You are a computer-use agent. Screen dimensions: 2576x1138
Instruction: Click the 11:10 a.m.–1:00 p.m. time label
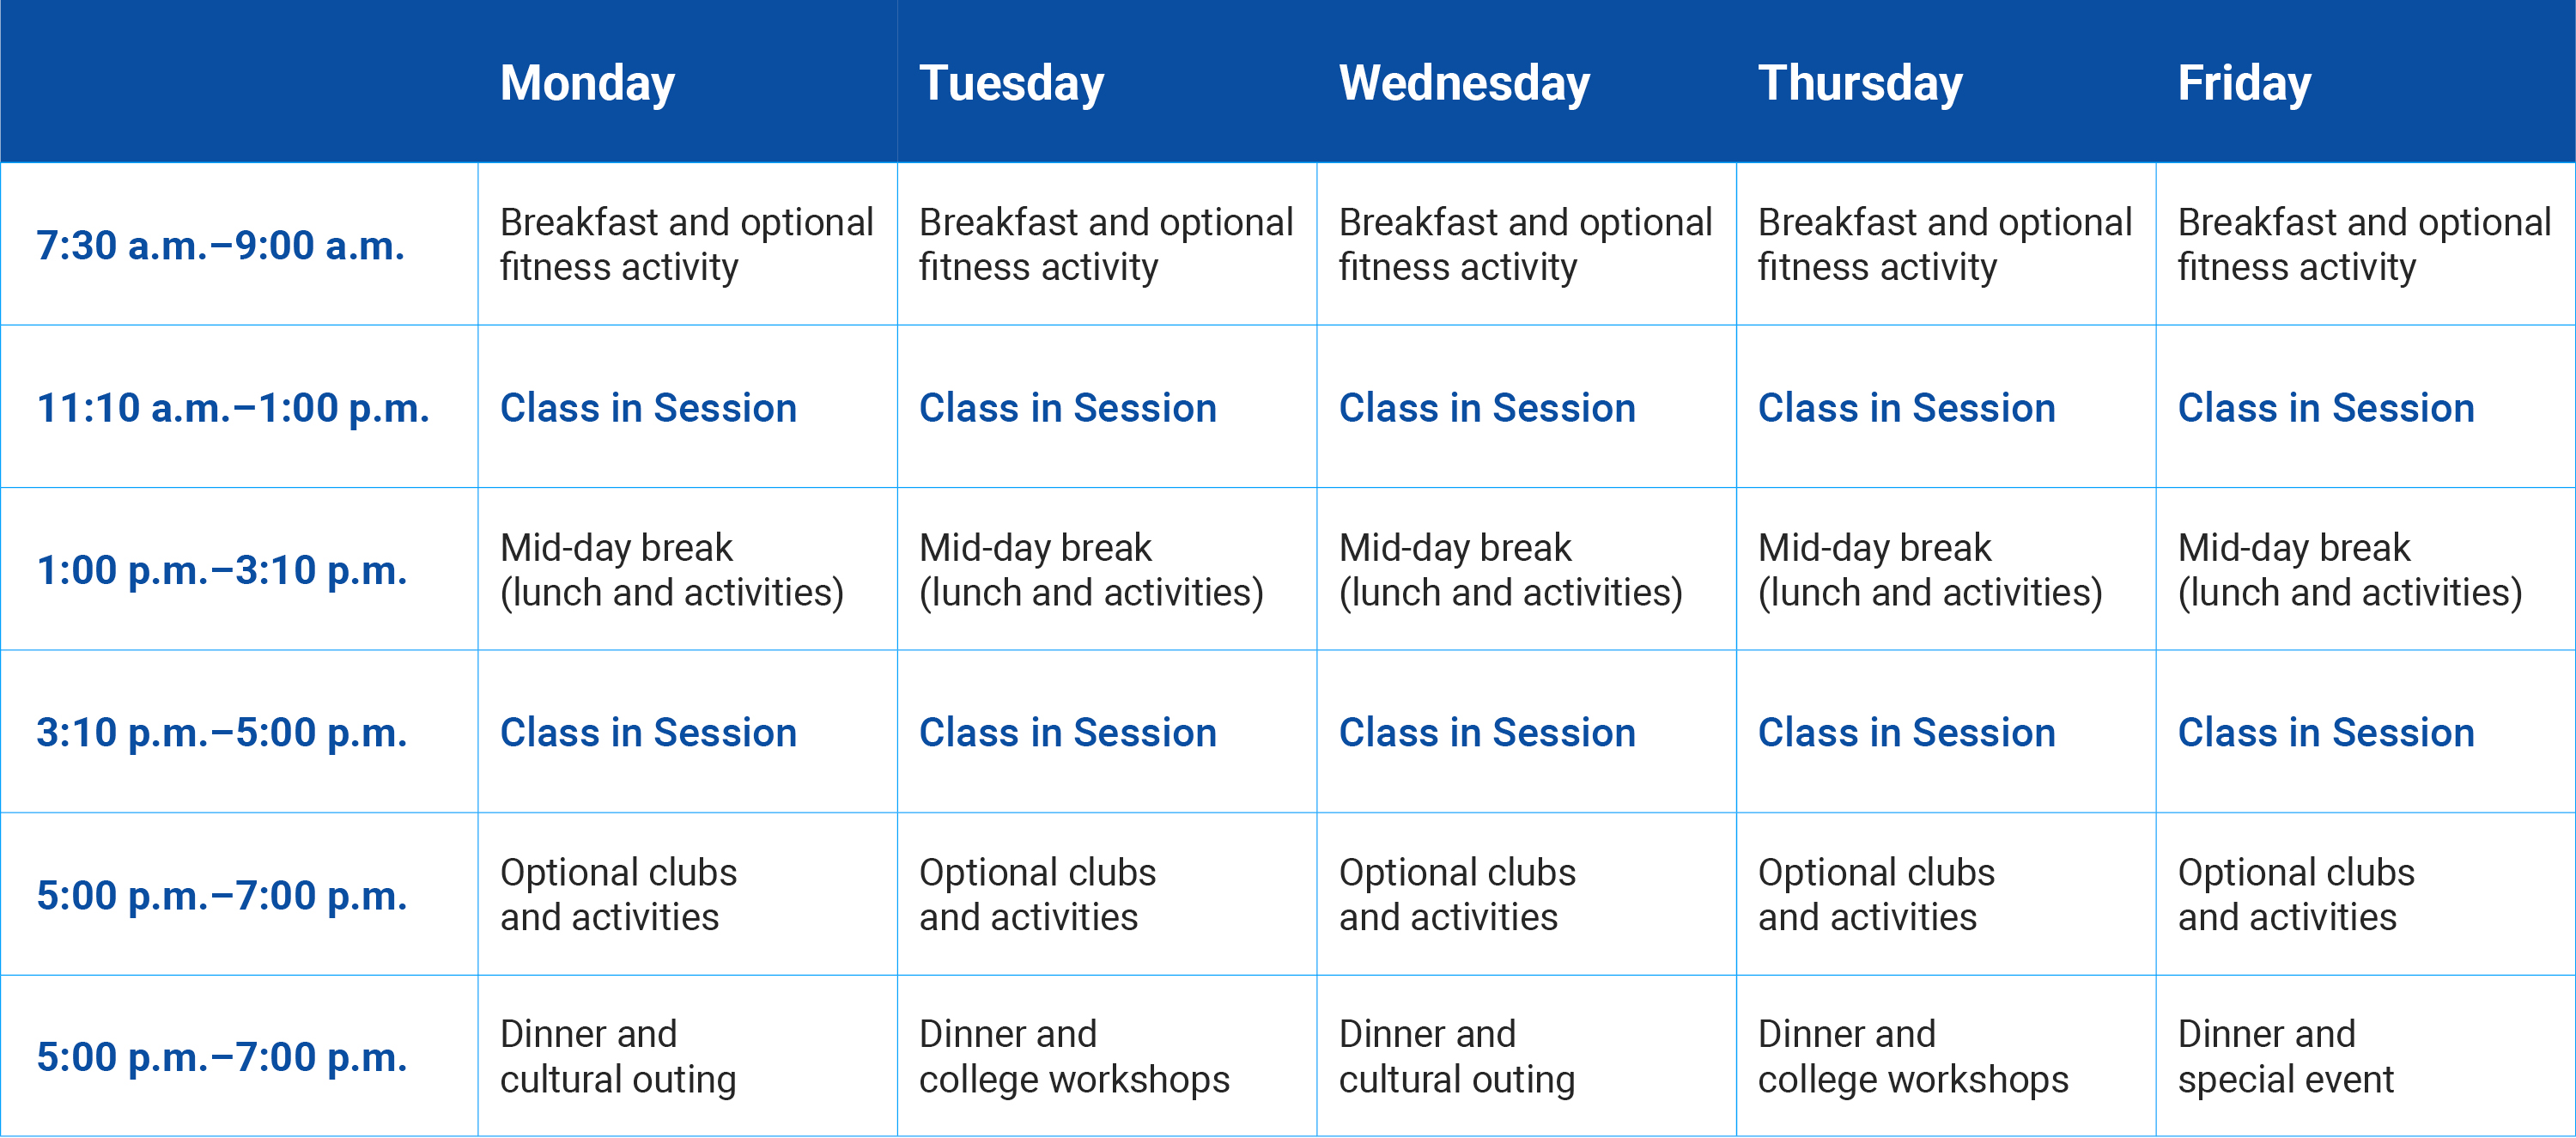click(x=233, y=408)
